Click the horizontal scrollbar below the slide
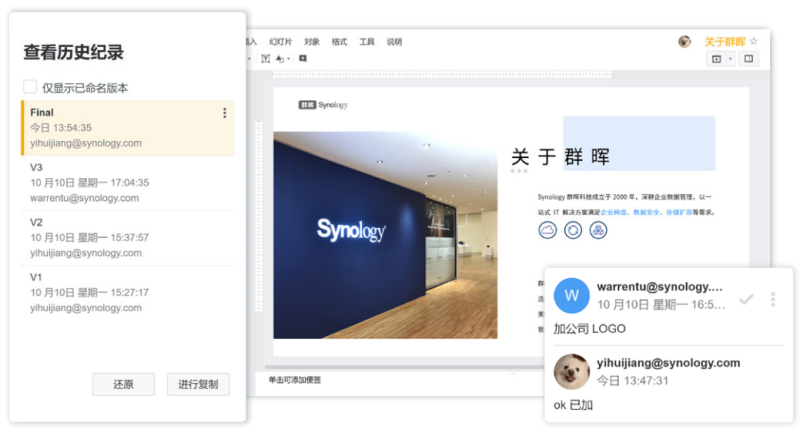Screen dimensions: 800x433 pos(404,367)
